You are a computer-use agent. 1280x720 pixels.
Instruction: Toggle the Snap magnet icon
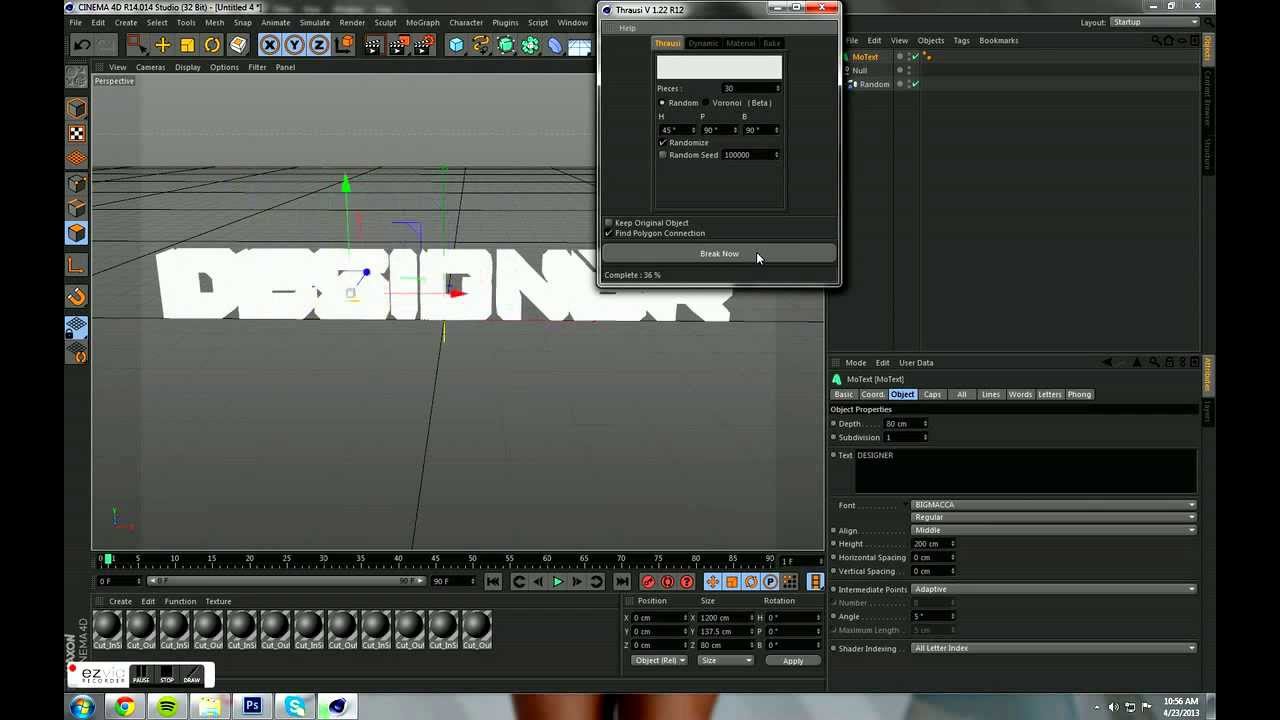77,297
